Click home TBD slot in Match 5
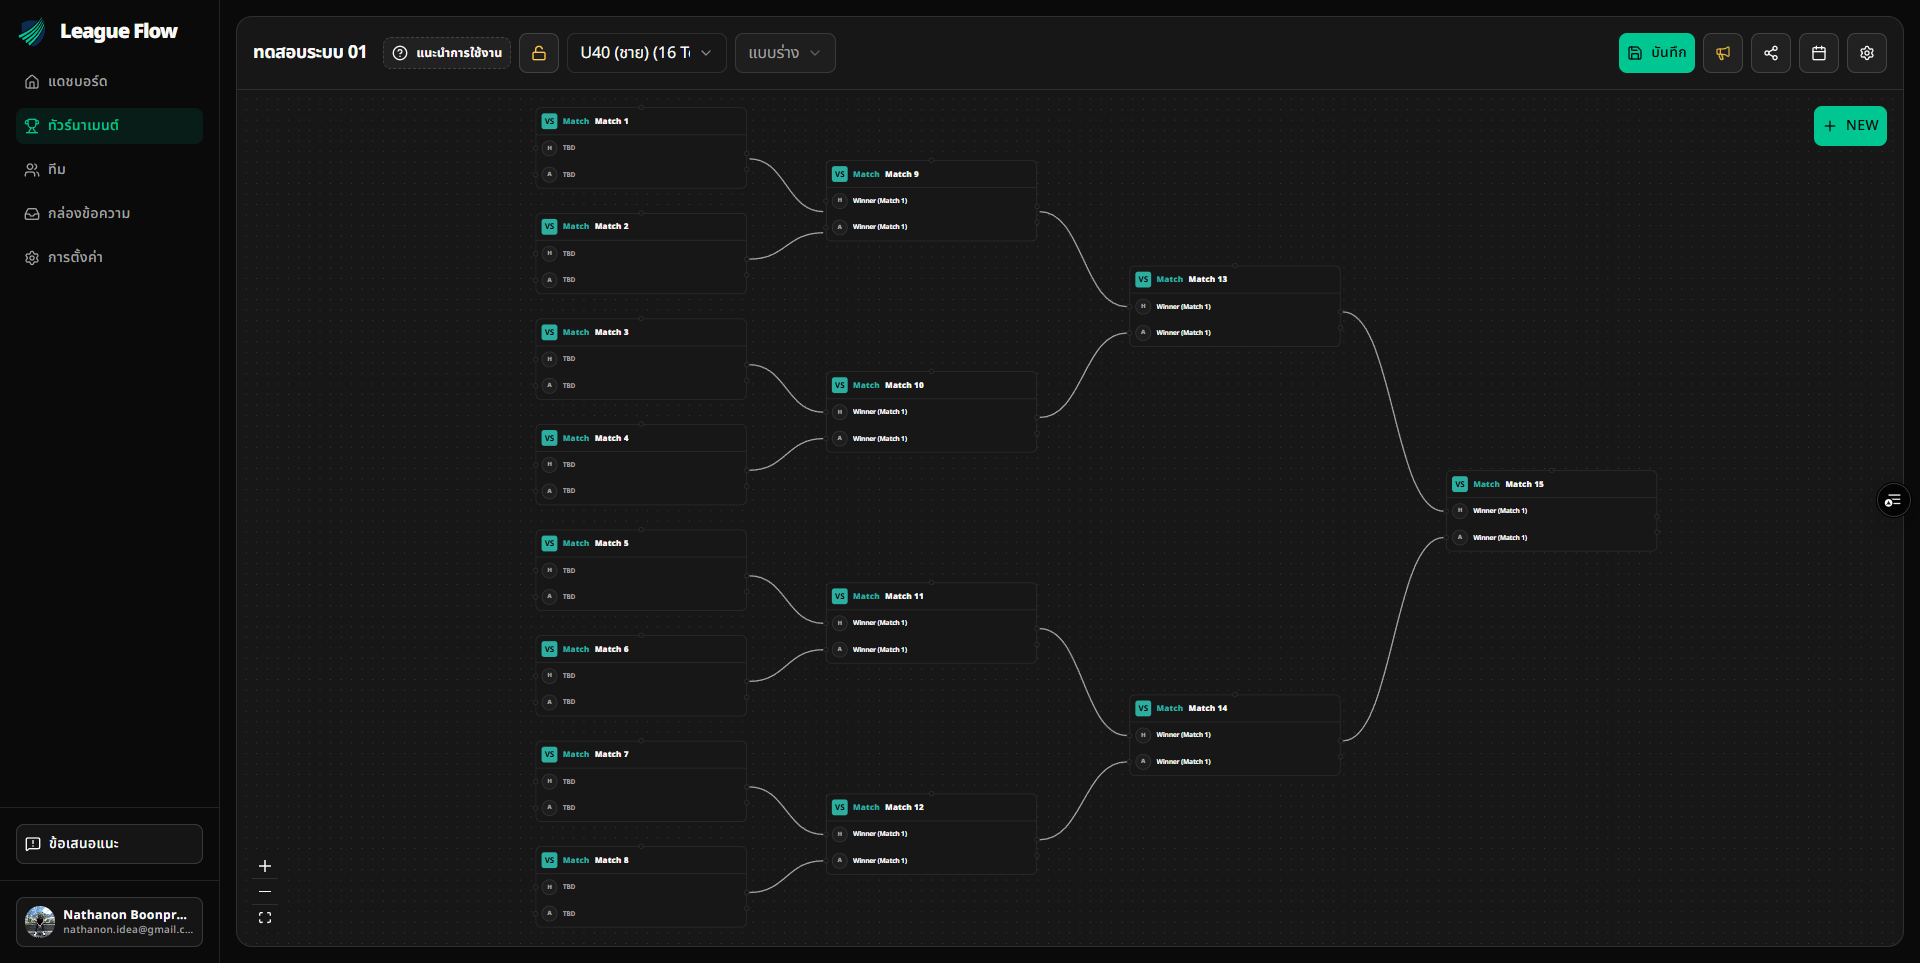Image resolution: width=1920 pixels, height=963 pixels. pyautogui.click(x=641, y=571)
